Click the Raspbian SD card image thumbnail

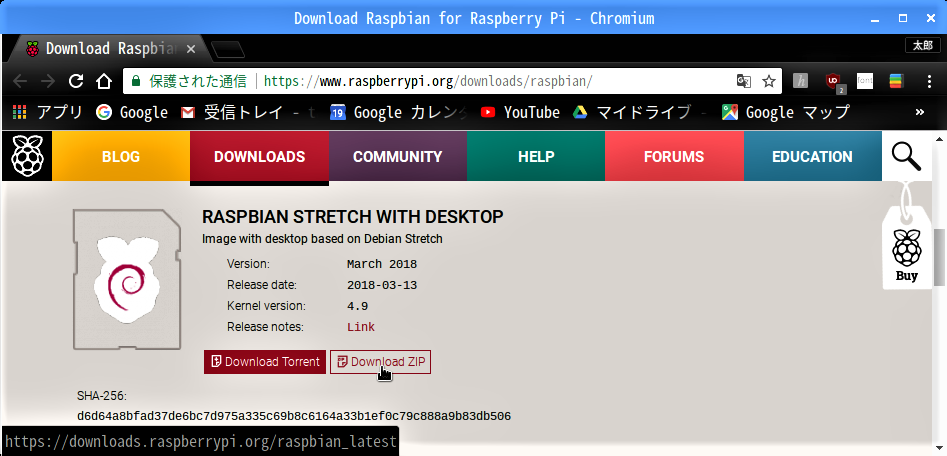click(127, 279)
